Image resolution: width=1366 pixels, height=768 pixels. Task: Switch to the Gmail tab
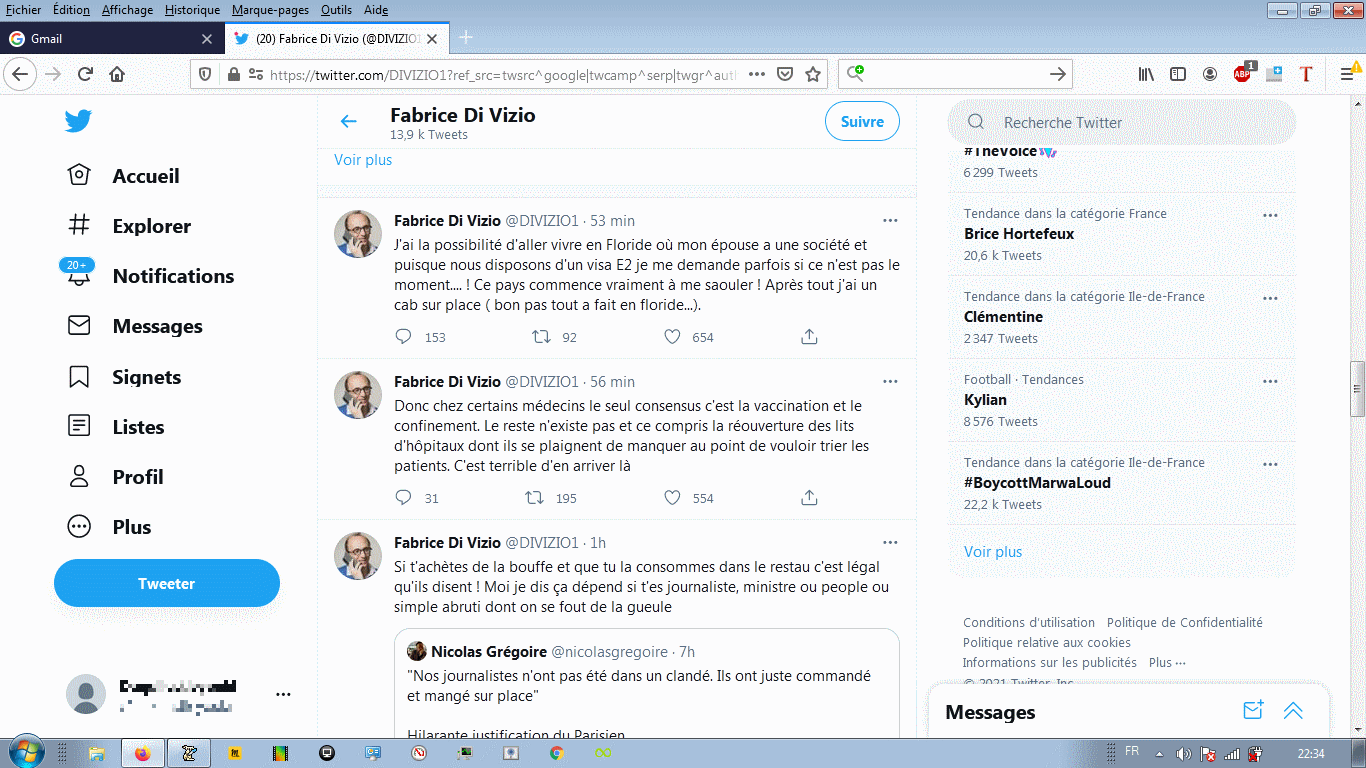tap(111, 39)
